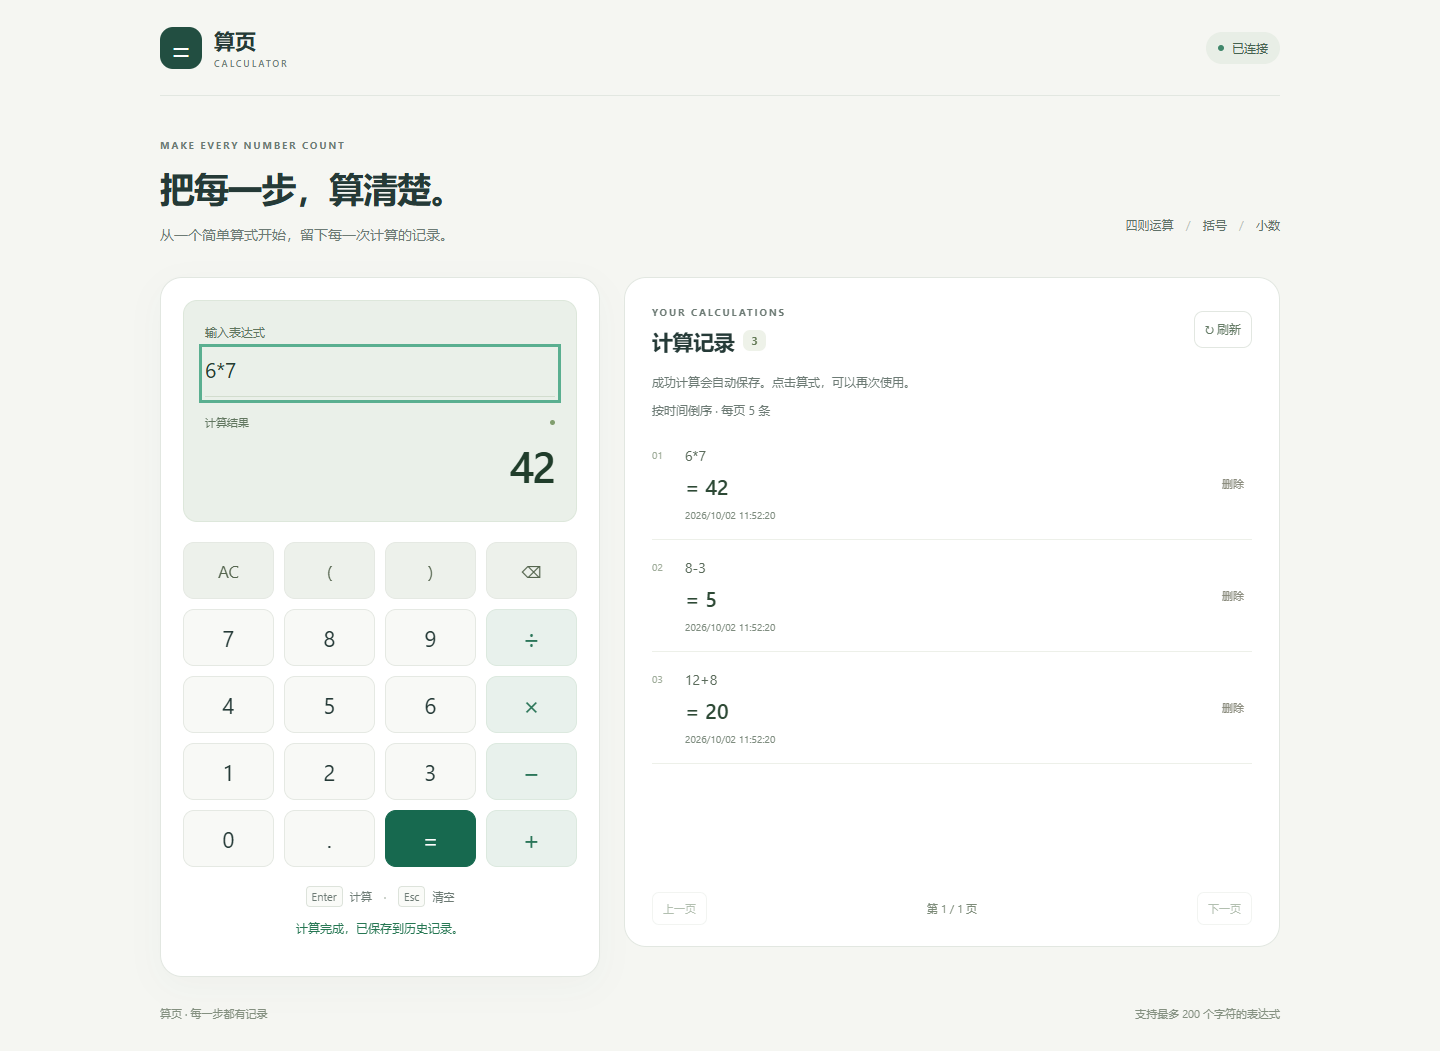
Task: Click the 四则运算 label
Action: click(1149, 225)
